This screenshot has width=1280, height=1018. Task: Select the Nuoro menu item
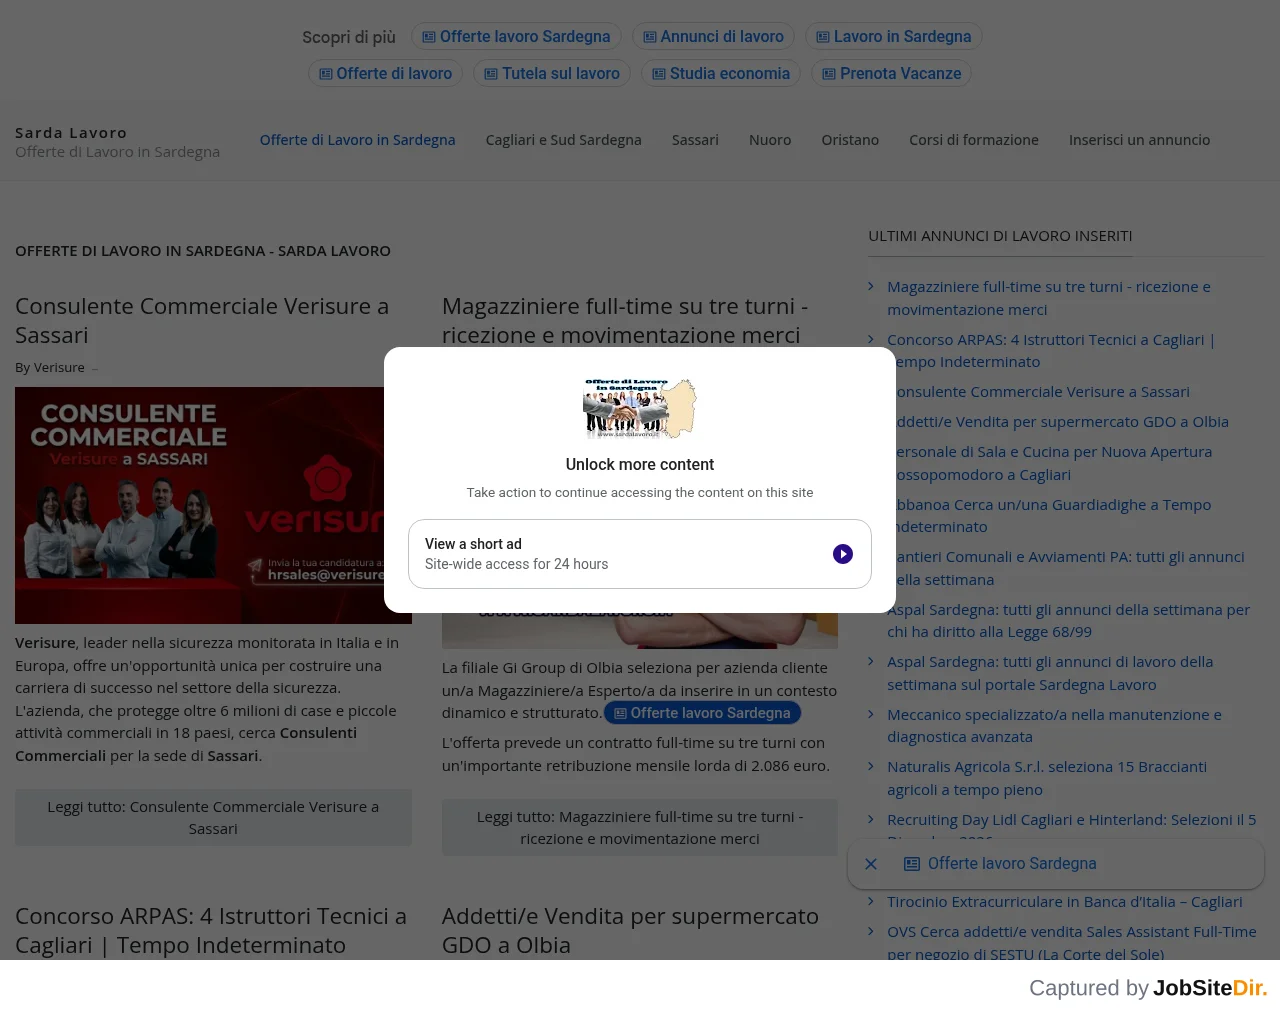point(770,140)
